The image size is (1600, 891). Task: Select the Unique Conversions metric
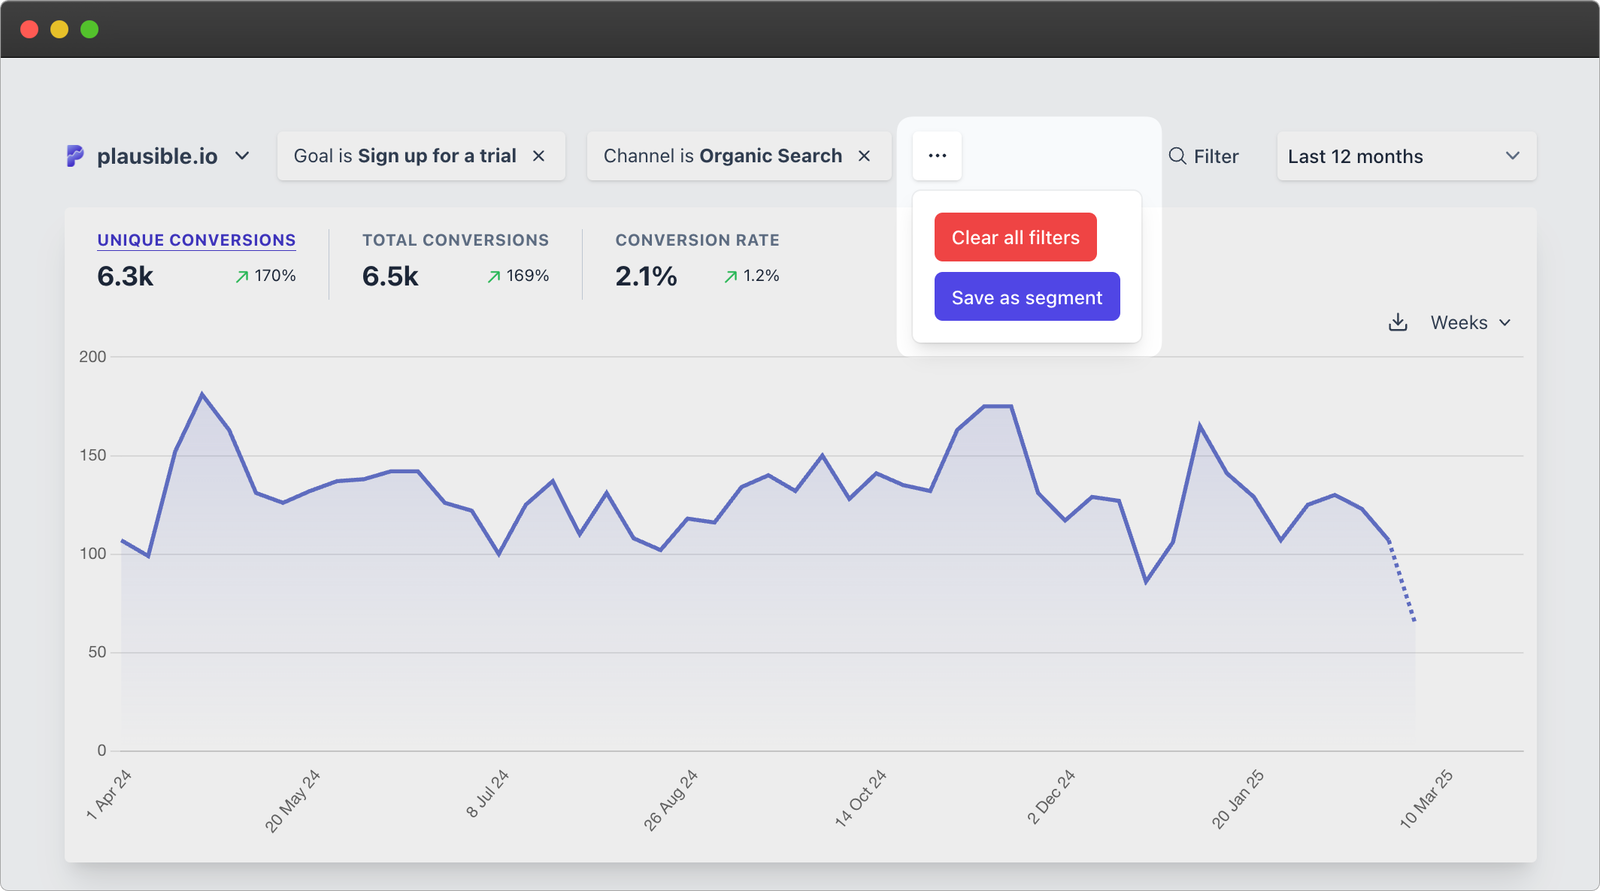(196, 240)
